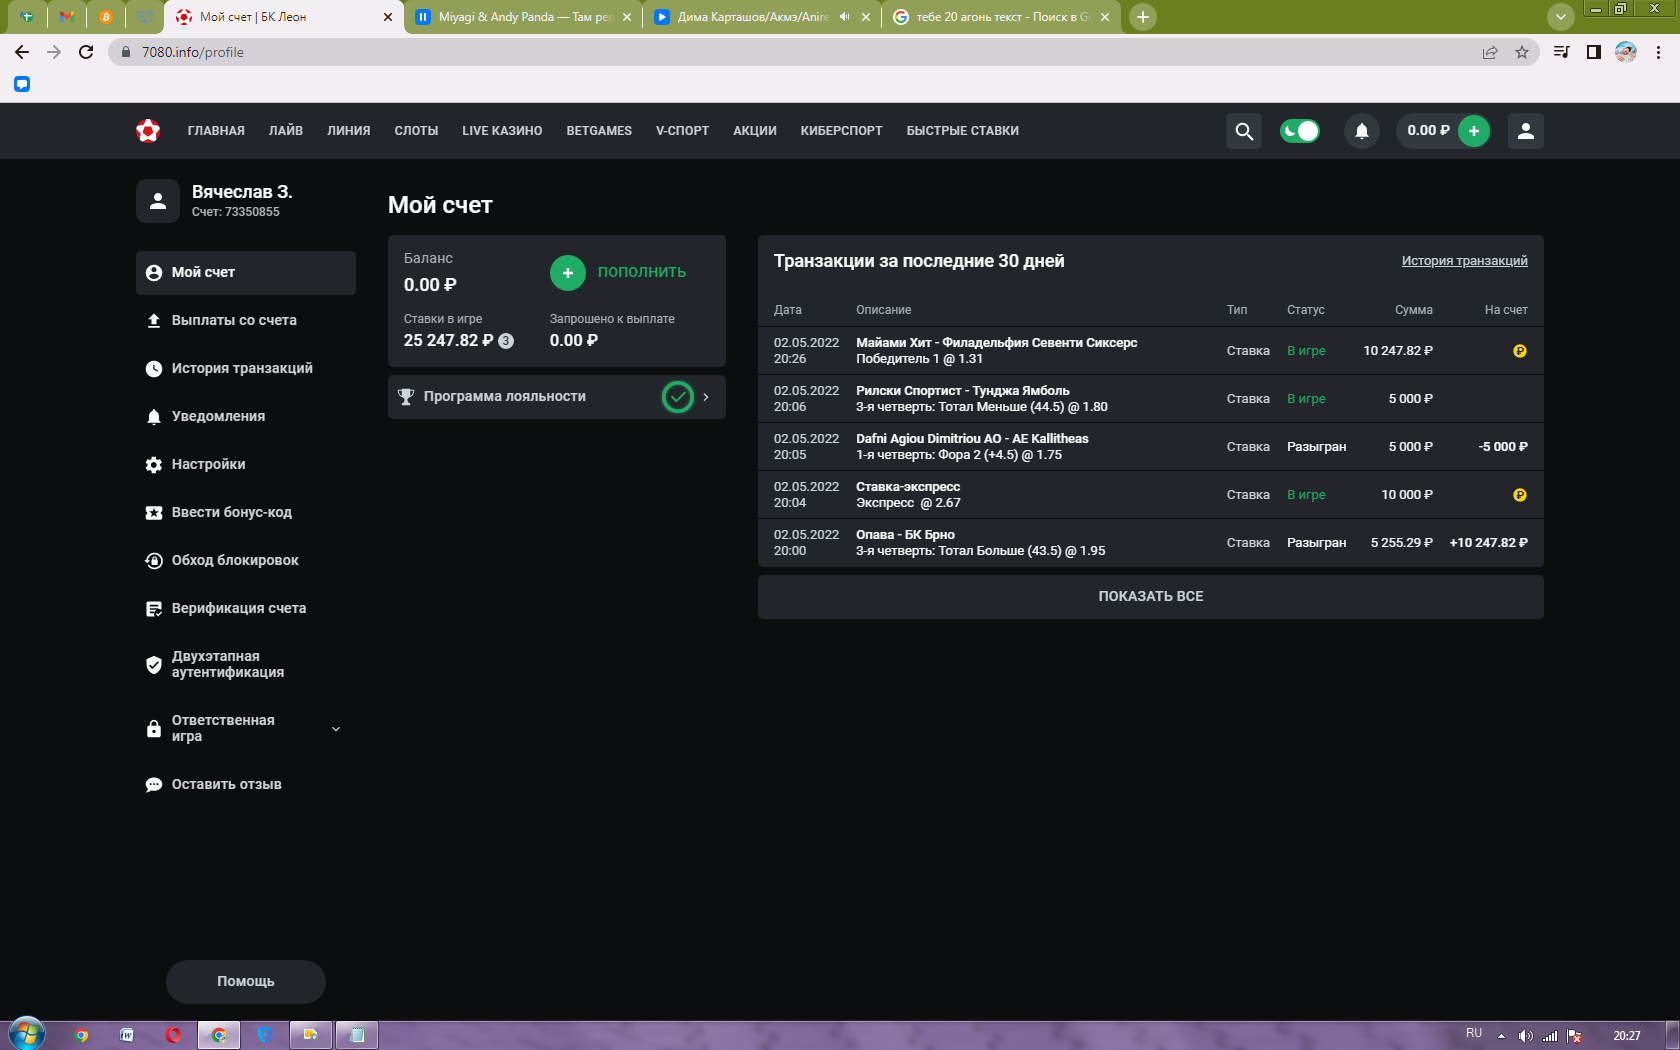Open СЛОТЫ in the top navigation
Screen dimensions: 1680x1050
(417, 131)
